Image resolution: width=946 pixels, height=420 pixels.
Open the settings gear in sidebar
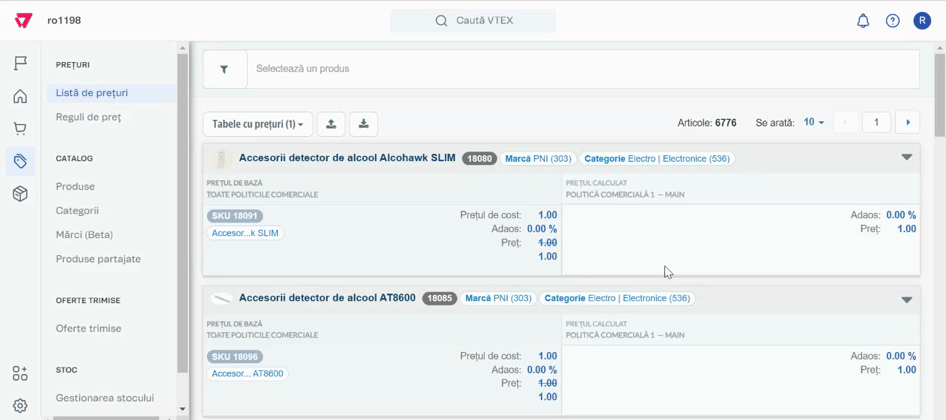(x=20, y=406)
